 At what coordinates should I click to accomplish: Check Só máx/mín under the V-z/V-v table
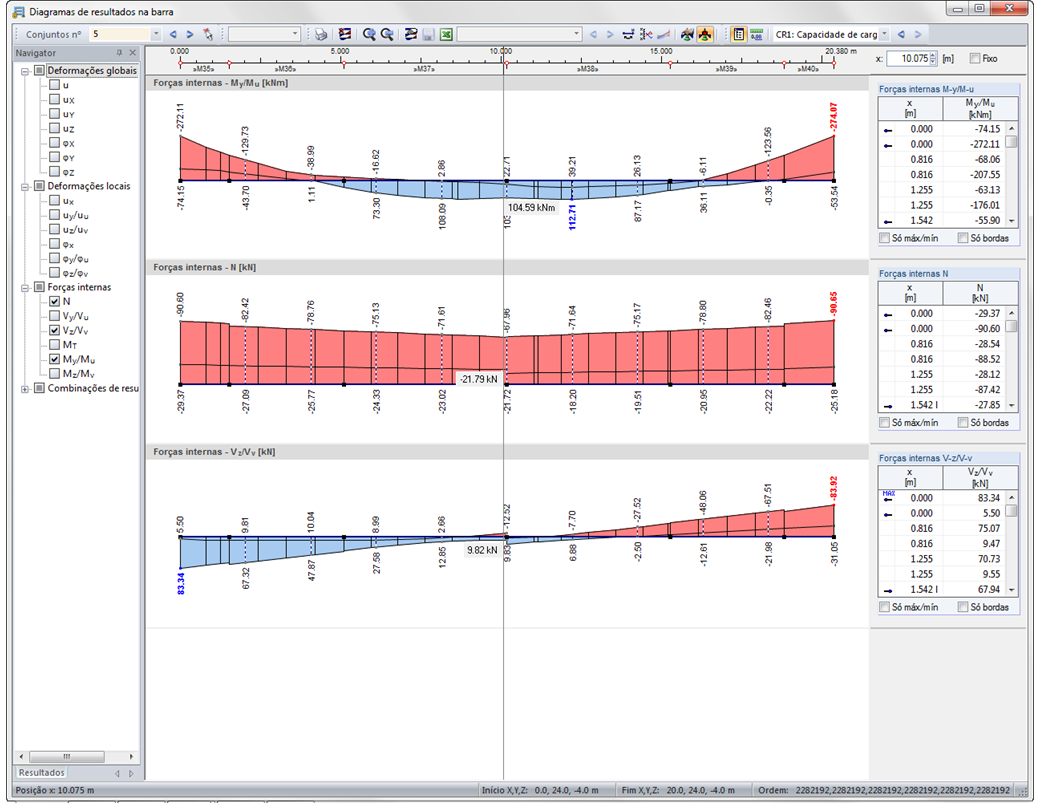tap(884, 607)
